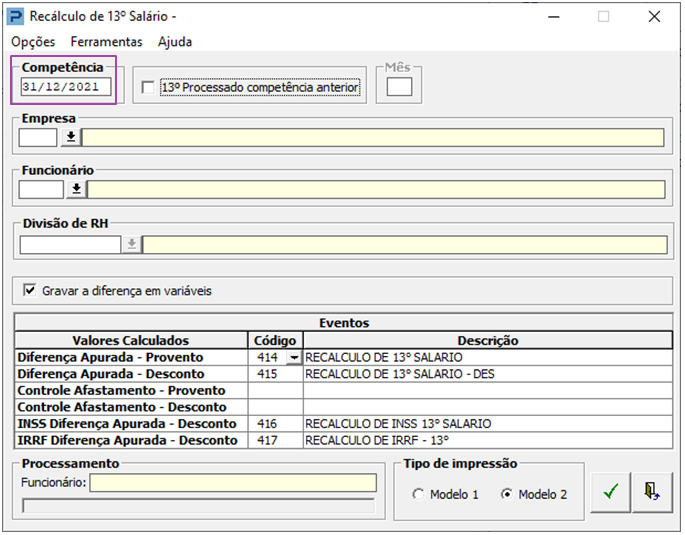Click the Empresa code input field
Viewport: 685px width, 535px height.
click(38, 138)
